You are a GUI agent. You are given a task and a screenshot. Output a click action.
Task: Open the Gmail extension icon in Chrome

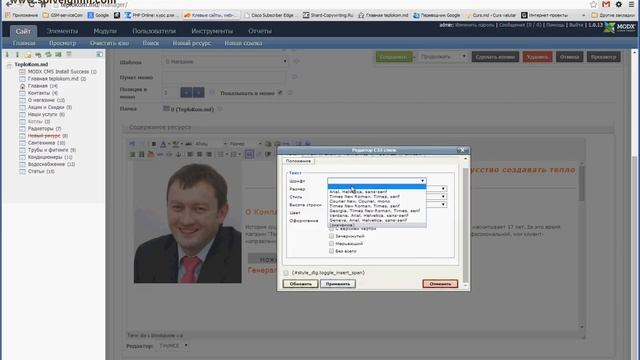[x=606, y=4]
